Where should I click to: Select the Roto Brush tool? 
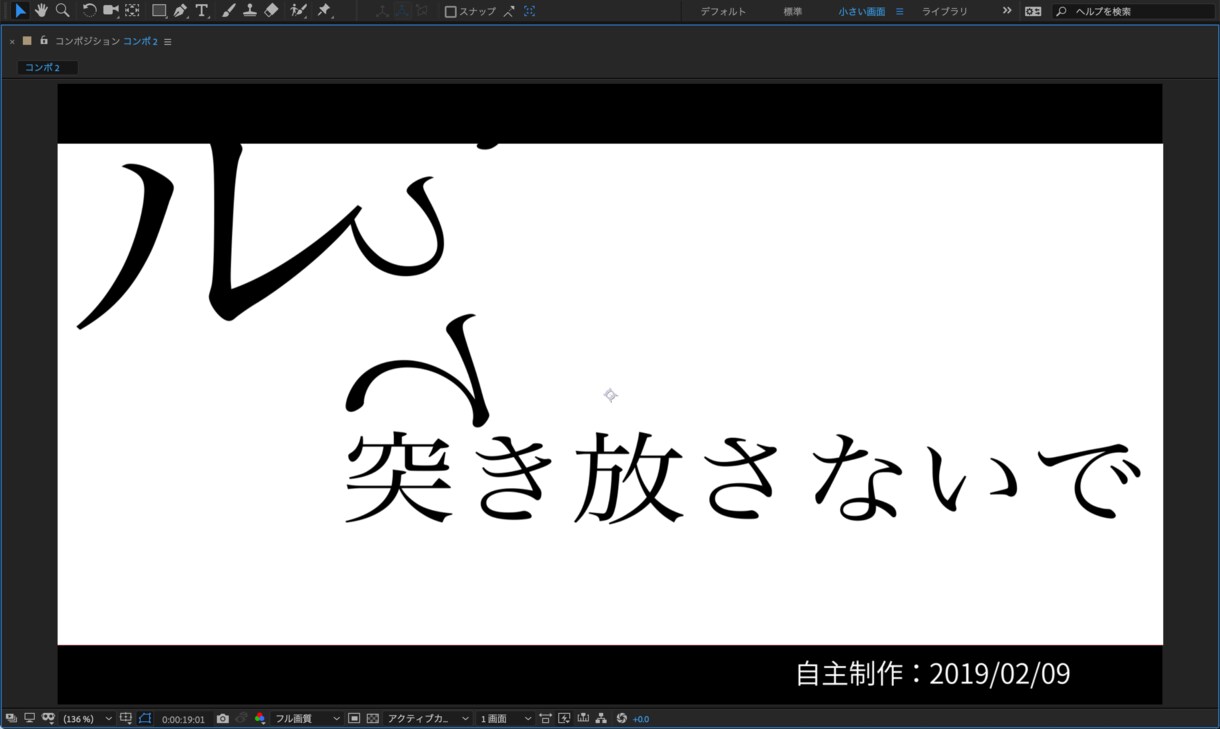coord(298,11)
